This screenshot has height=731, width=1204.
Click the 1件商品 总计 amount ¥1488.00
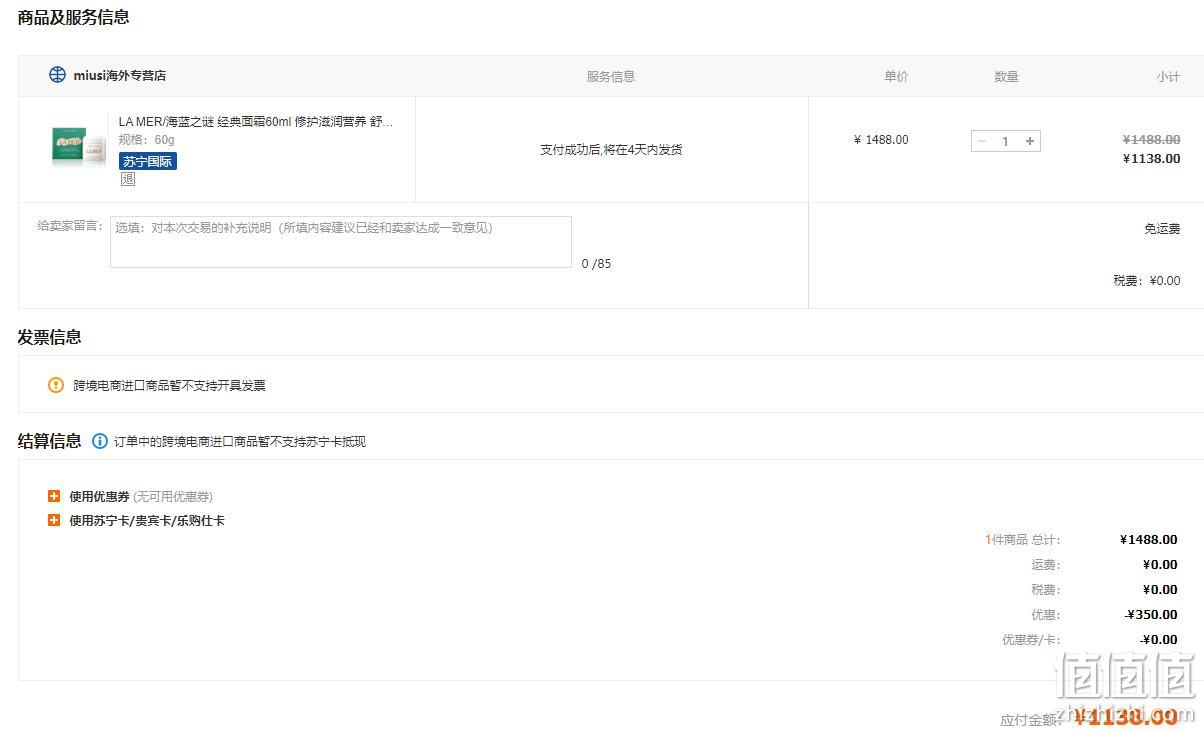(1149, 540)
